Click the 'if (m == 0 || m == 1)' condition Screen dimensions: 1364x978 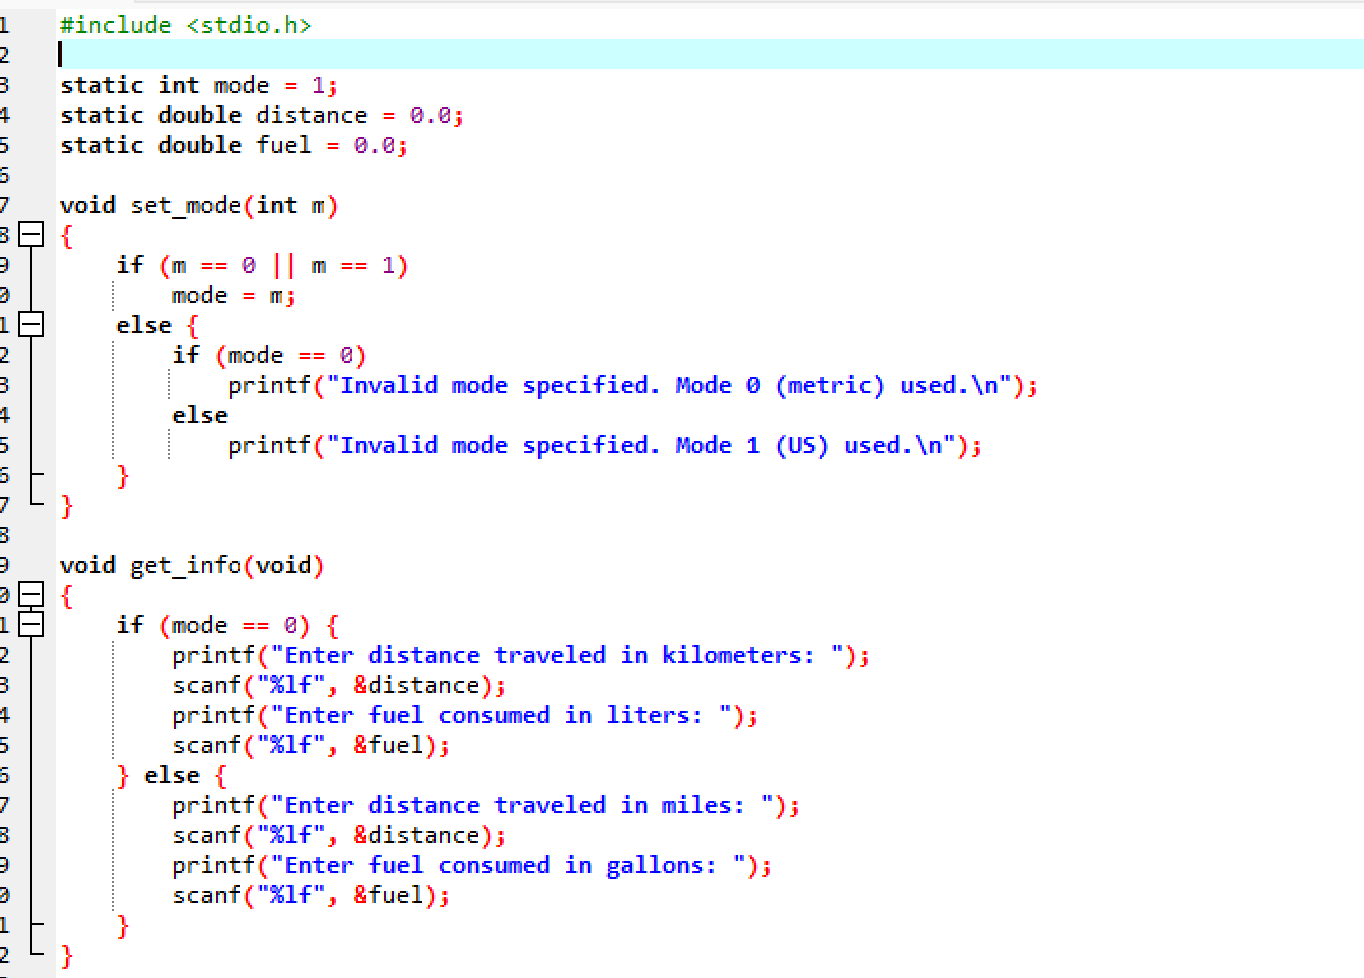(x=262, y=265)
